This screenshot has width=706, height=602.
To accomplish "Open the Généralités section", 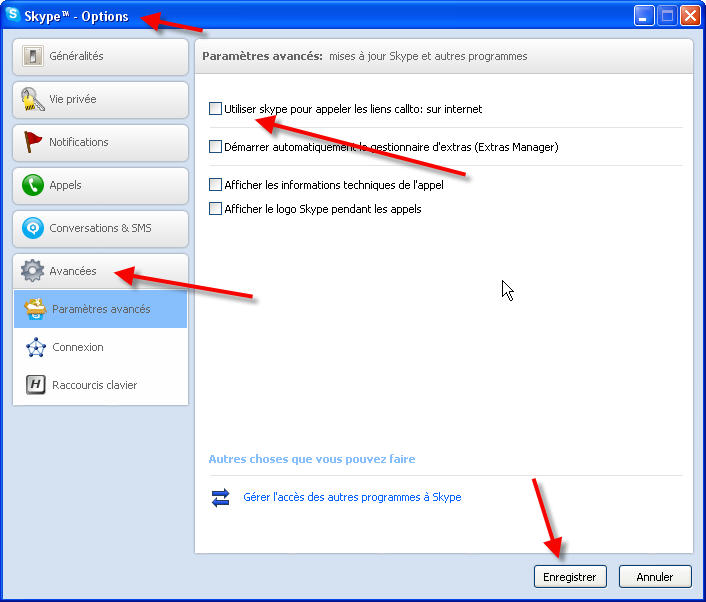I will click(100, 57).
